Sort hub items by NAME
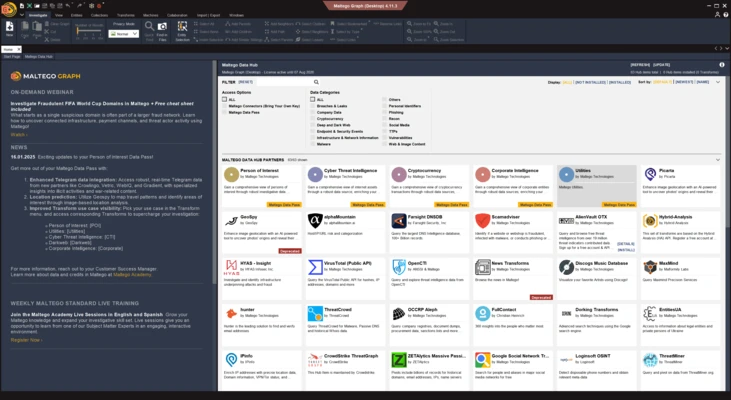The height and width of the screenshot is (400, 731). coord(703,82)
